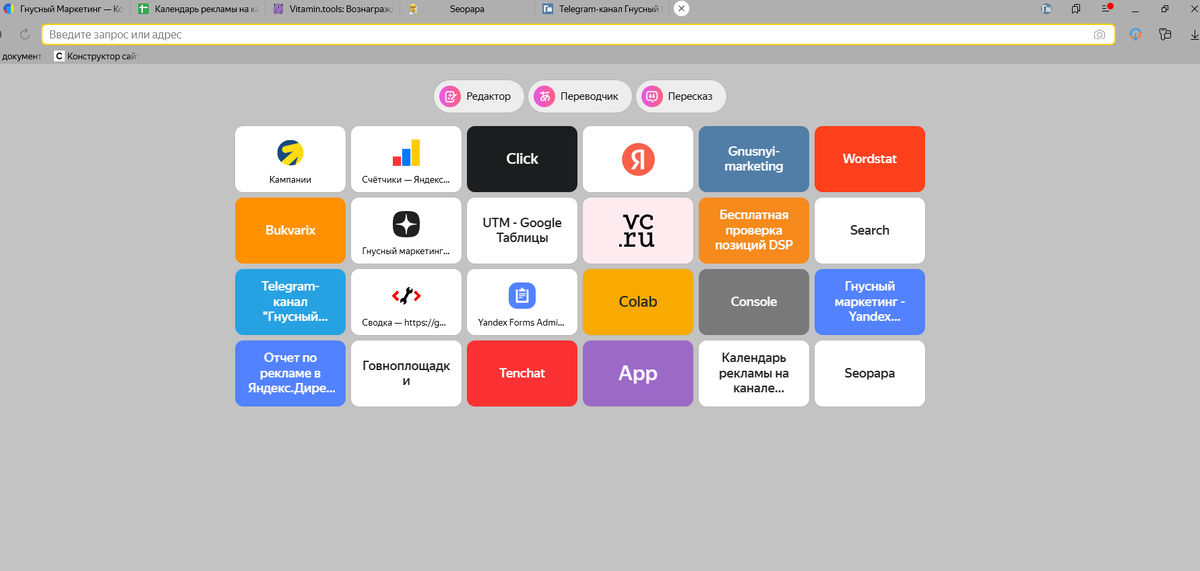This screenshot has height=571, width=1200.
Task: Switch to Календарь рекламы tab
Action: tap(197, 8)
